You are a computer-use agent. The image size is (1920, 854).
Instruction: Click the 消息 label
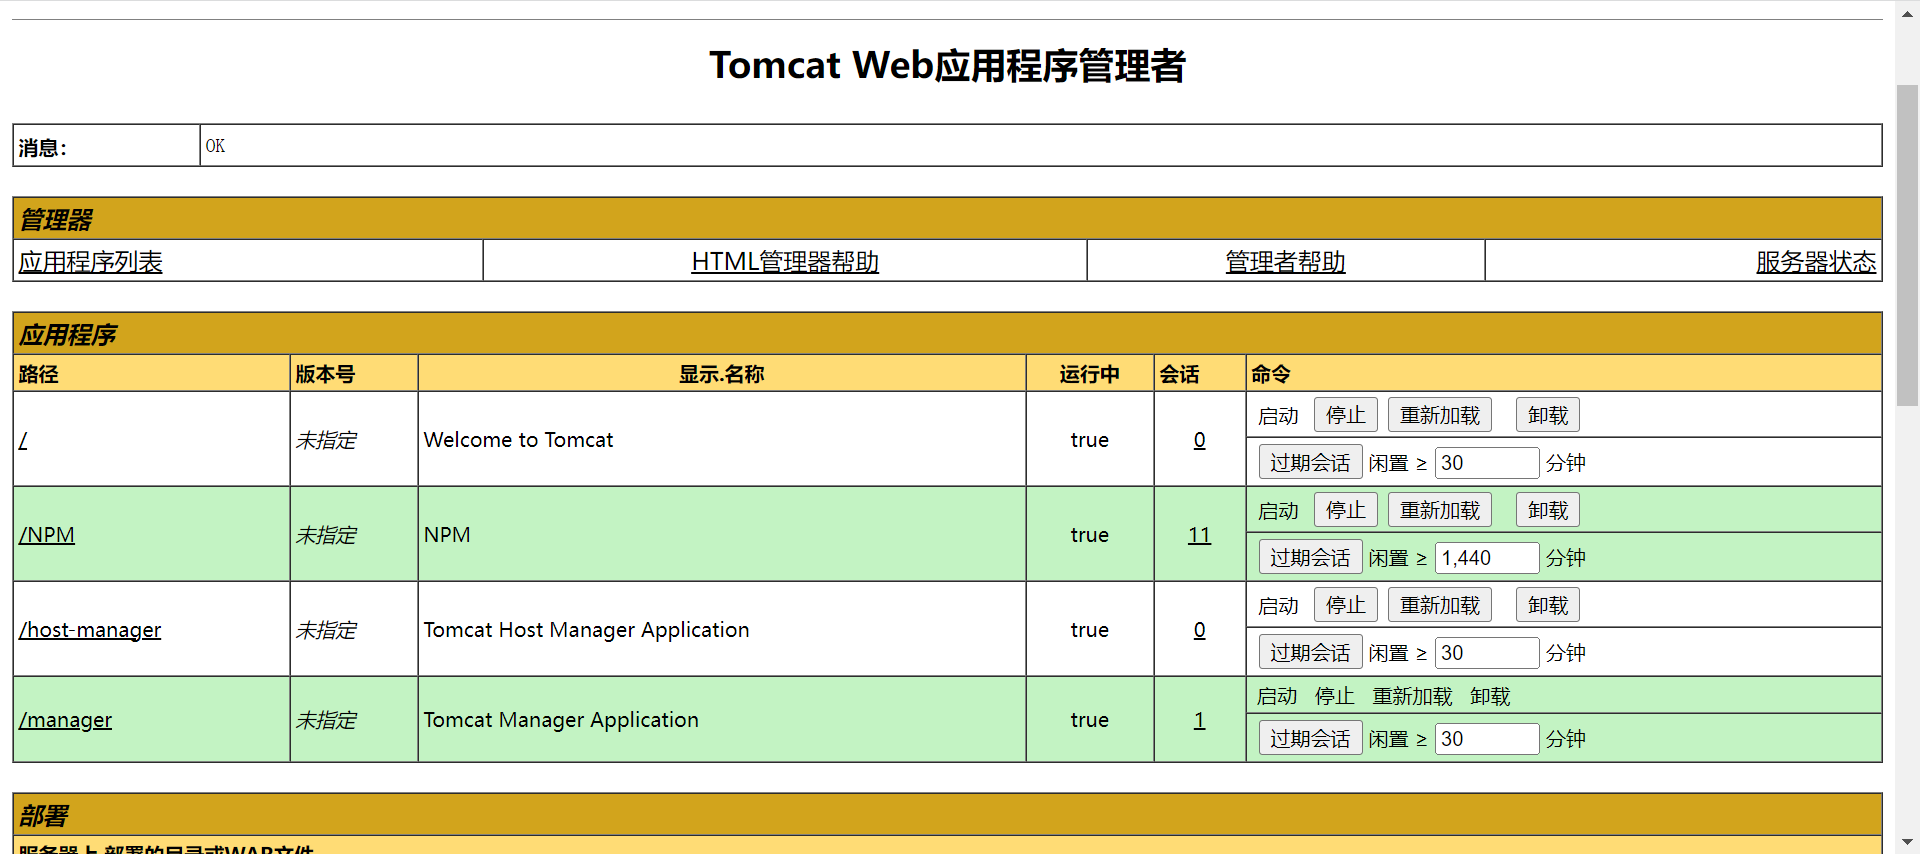pyautogui.click(x=43, y=148)
